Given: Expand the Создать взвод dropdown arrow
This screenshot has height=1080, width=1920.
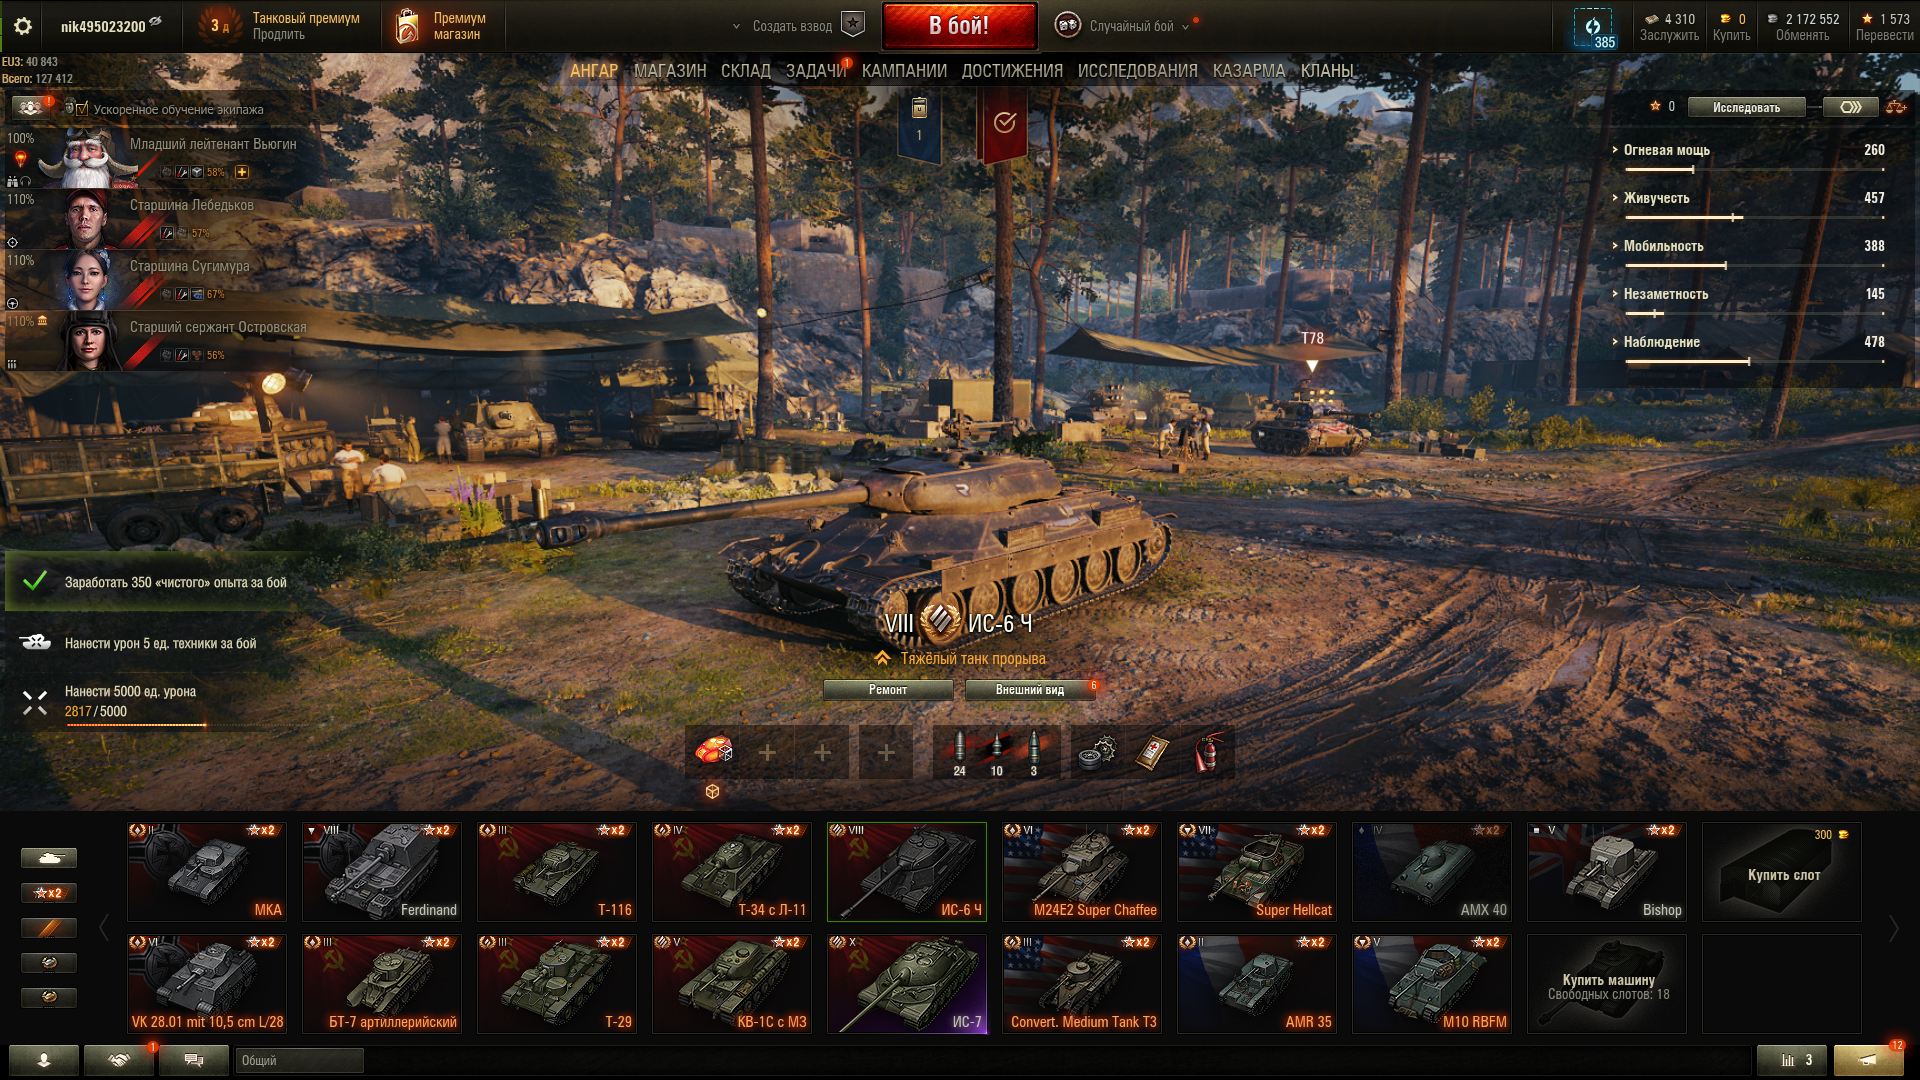Looking at the screenshot, I should click(x=736, y=27).
